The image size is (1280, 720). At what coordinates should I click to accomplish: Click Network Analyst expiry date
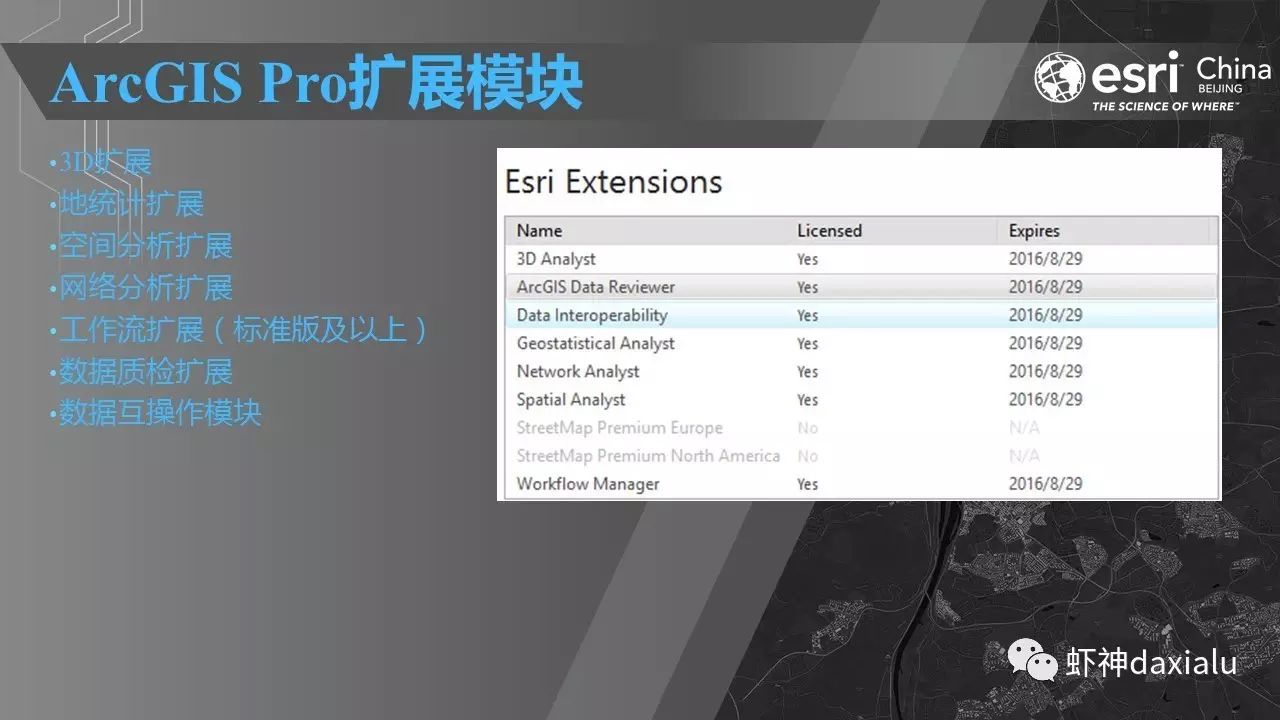(x=1045, y=371)
